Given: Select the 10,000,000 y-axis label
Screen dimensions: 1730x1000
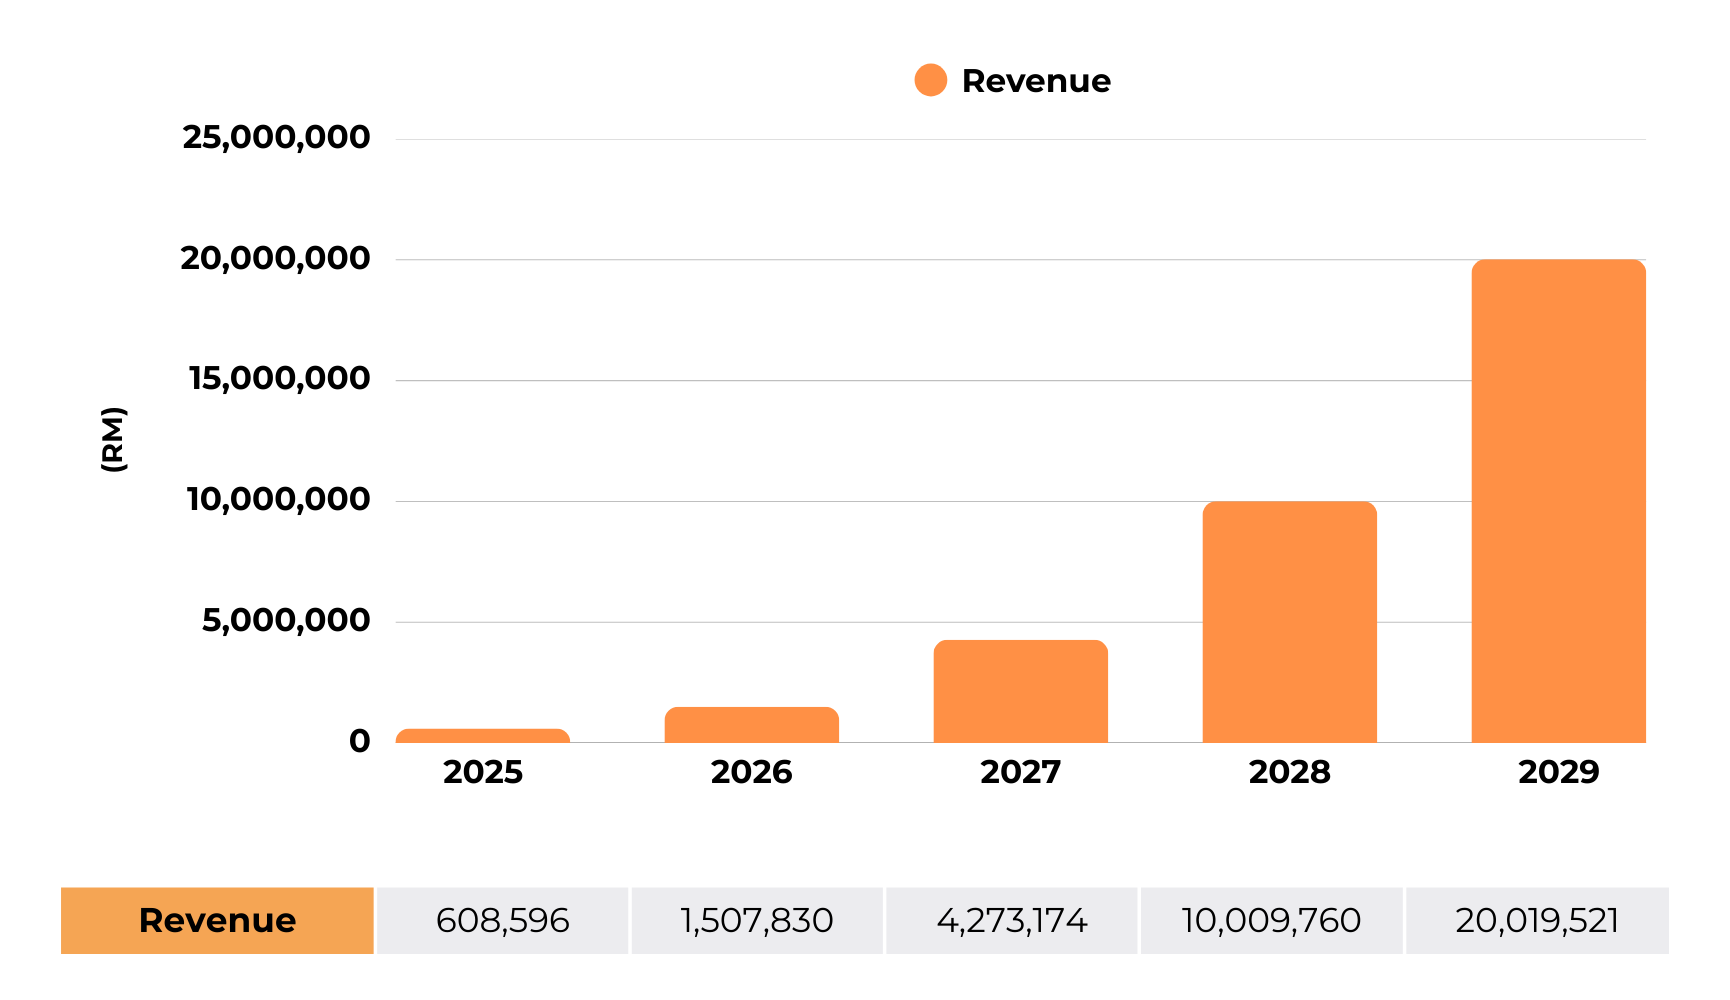Looking at the screenshot, I should point(279,499).
